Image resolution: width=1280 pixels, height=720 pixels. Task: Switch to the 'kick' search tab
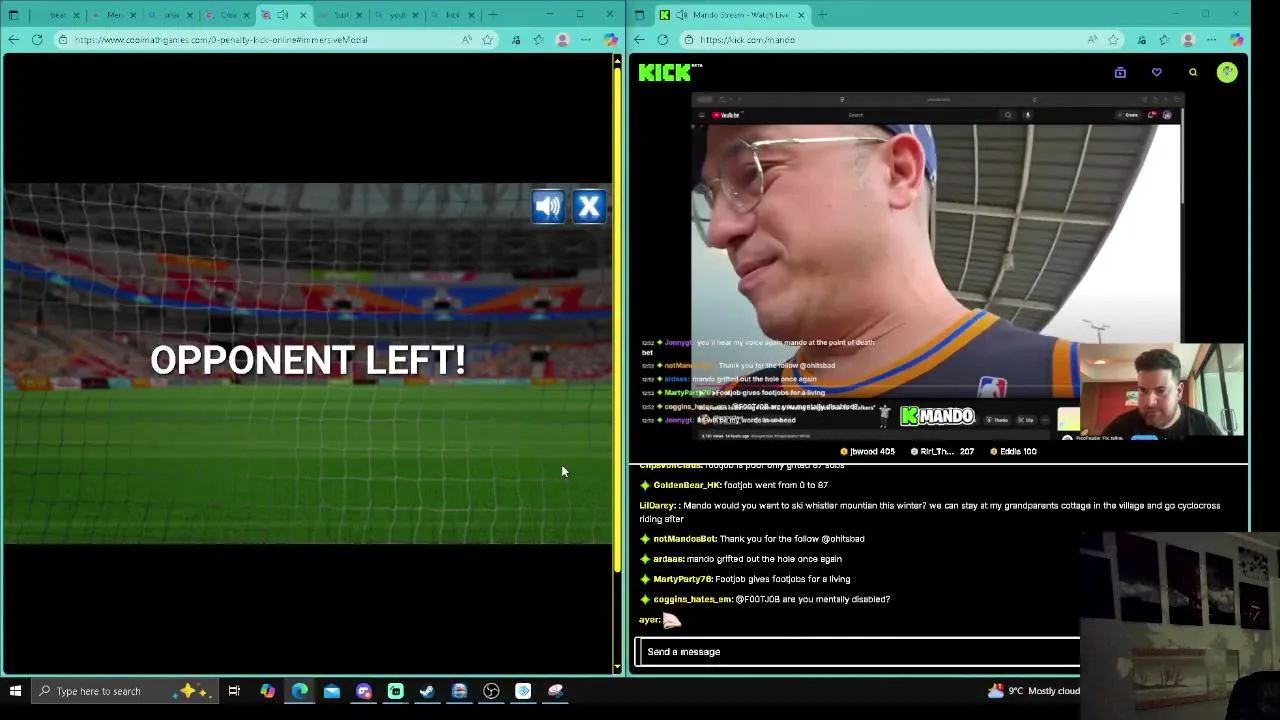(452, 15)
